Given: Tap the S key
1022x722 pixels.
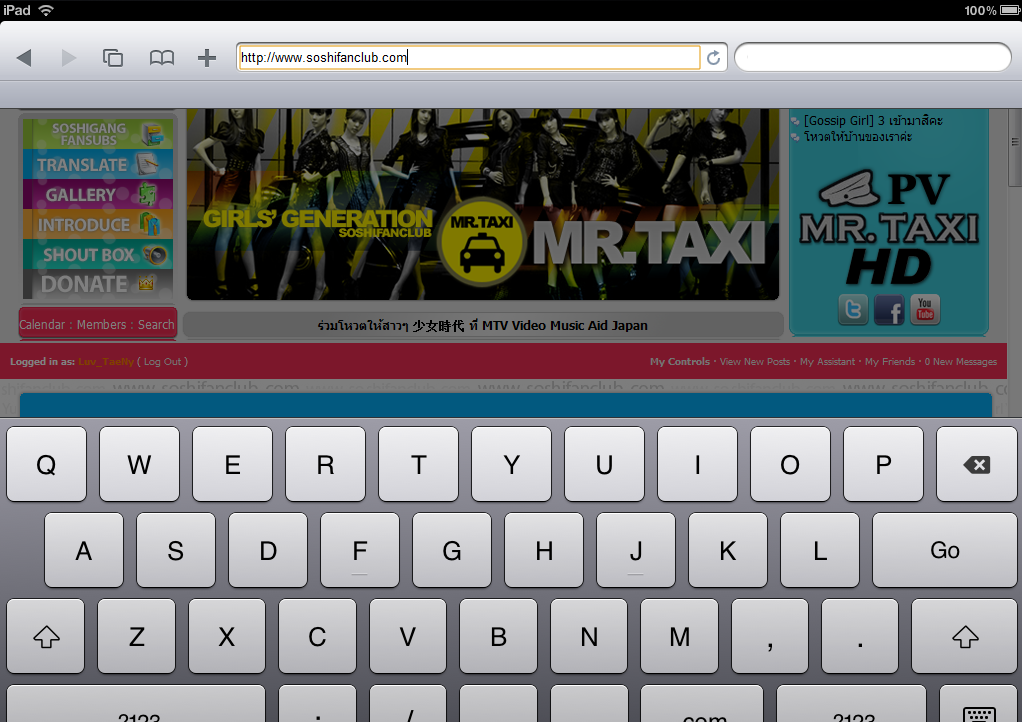Looking at the screenshot, I should pyautogui.click(x=175, y=550).
